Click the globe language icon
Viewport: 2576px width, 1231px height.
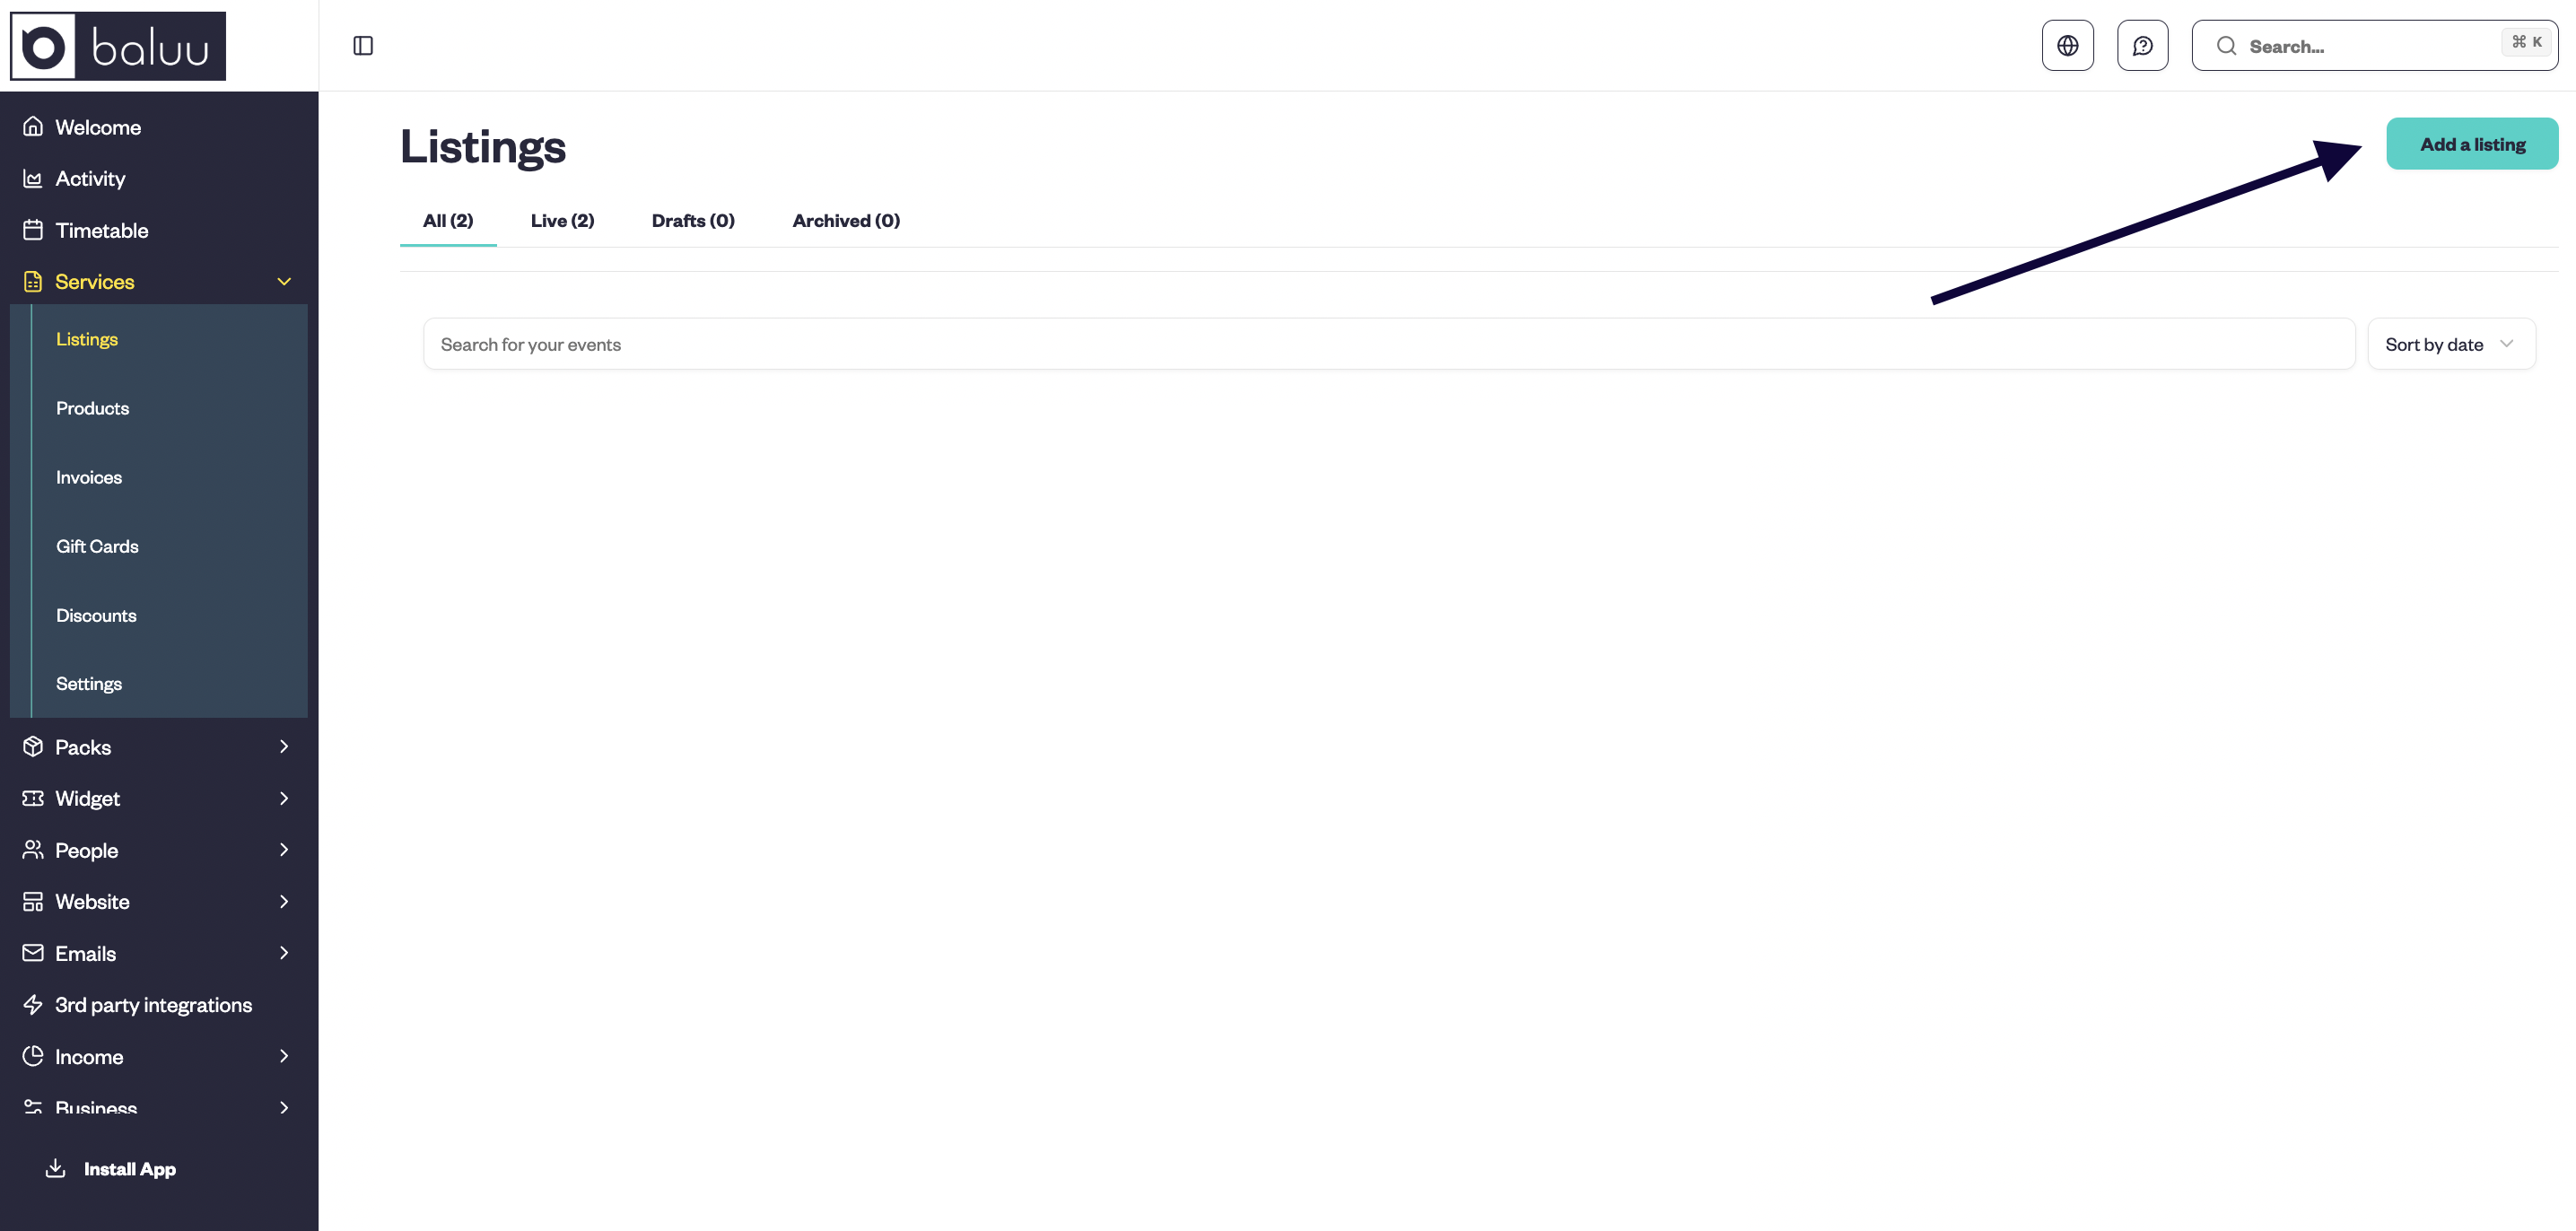tap(2067, 46)
